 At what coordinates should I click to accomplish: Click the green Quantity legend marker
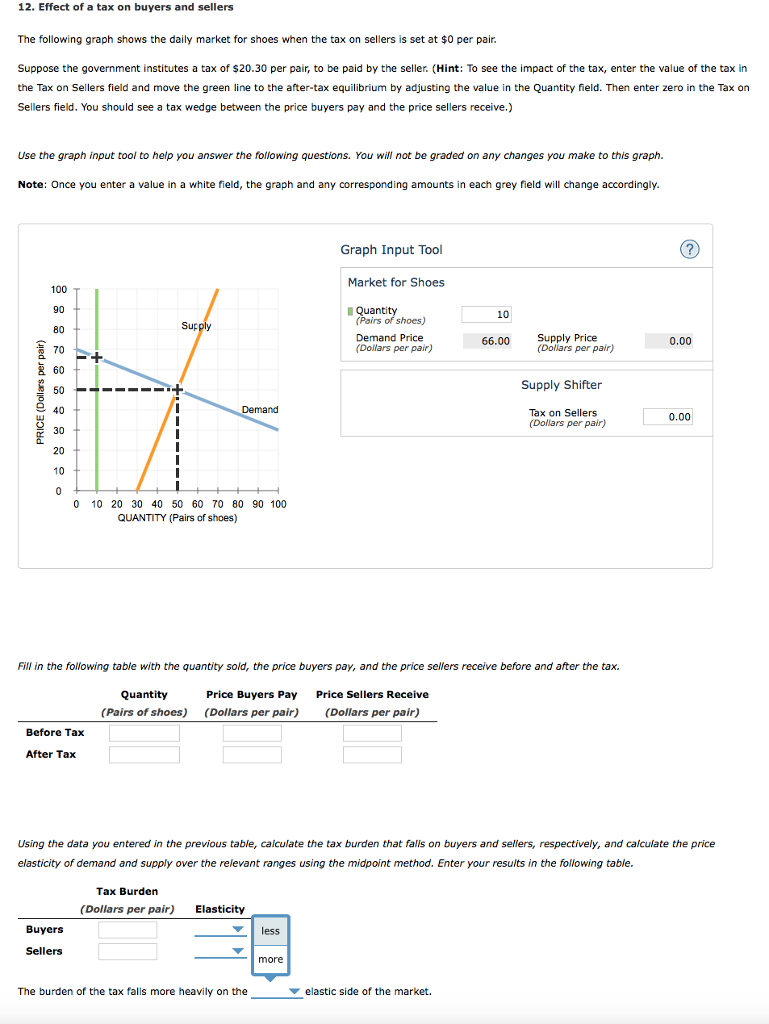point(351,311)
